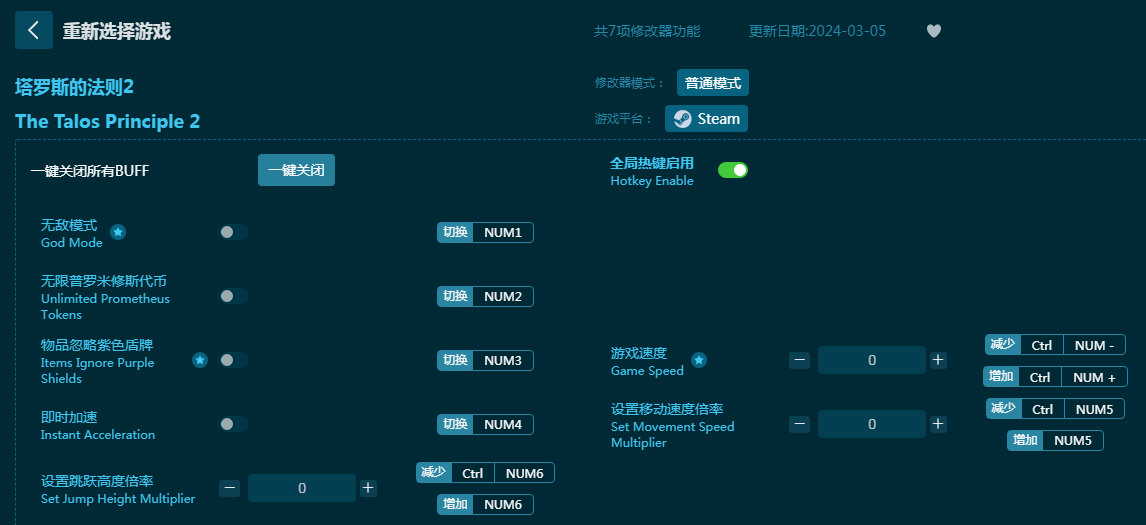Decrease Jump Height Multiplier with minus button
1146x525 pixels.
pyautogui.click(x=229, y=488)
